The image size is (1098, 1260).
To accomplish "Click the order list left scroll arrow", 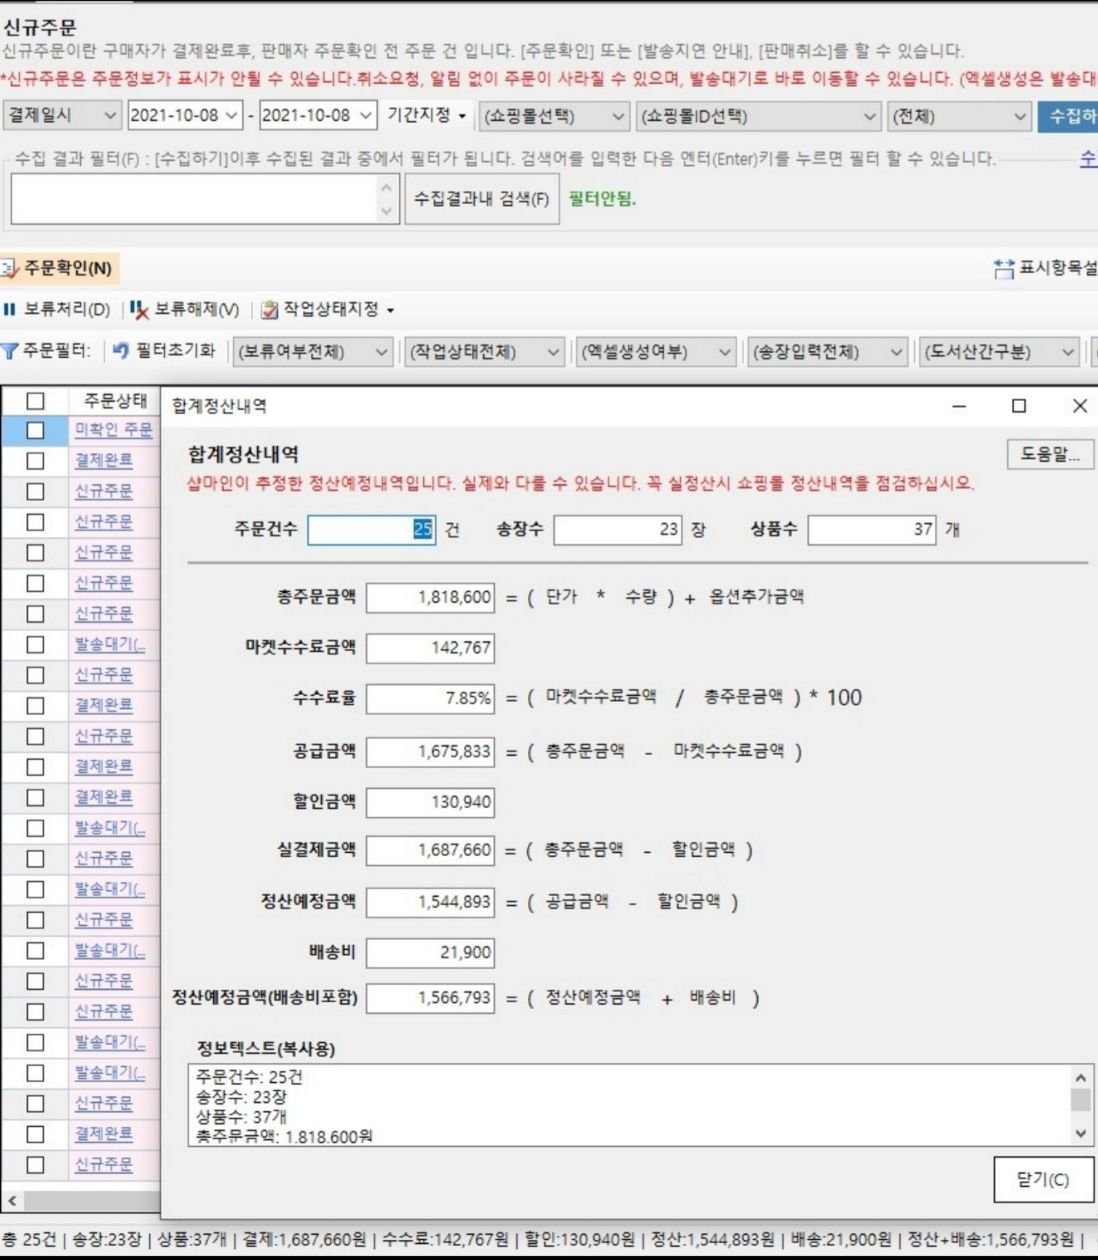I will tap(12, 1200).
